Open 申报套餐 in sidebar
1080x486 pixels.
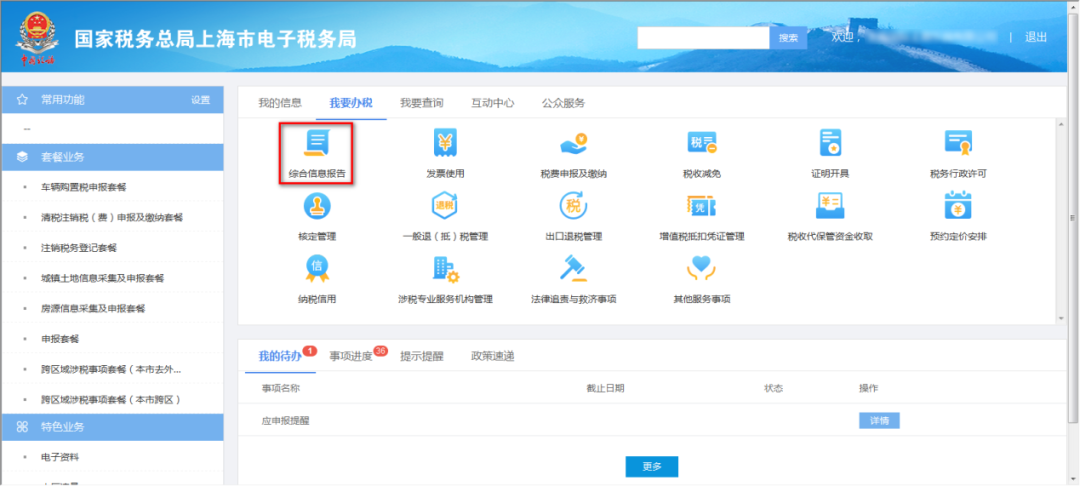coord(60,339)
